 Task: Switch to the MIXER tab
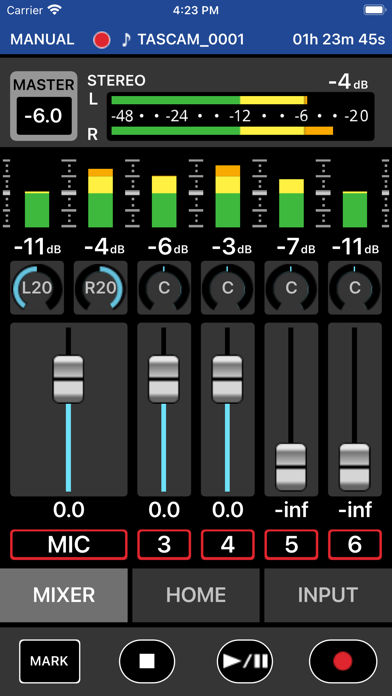pyautogui.click(x=64, y=595)
